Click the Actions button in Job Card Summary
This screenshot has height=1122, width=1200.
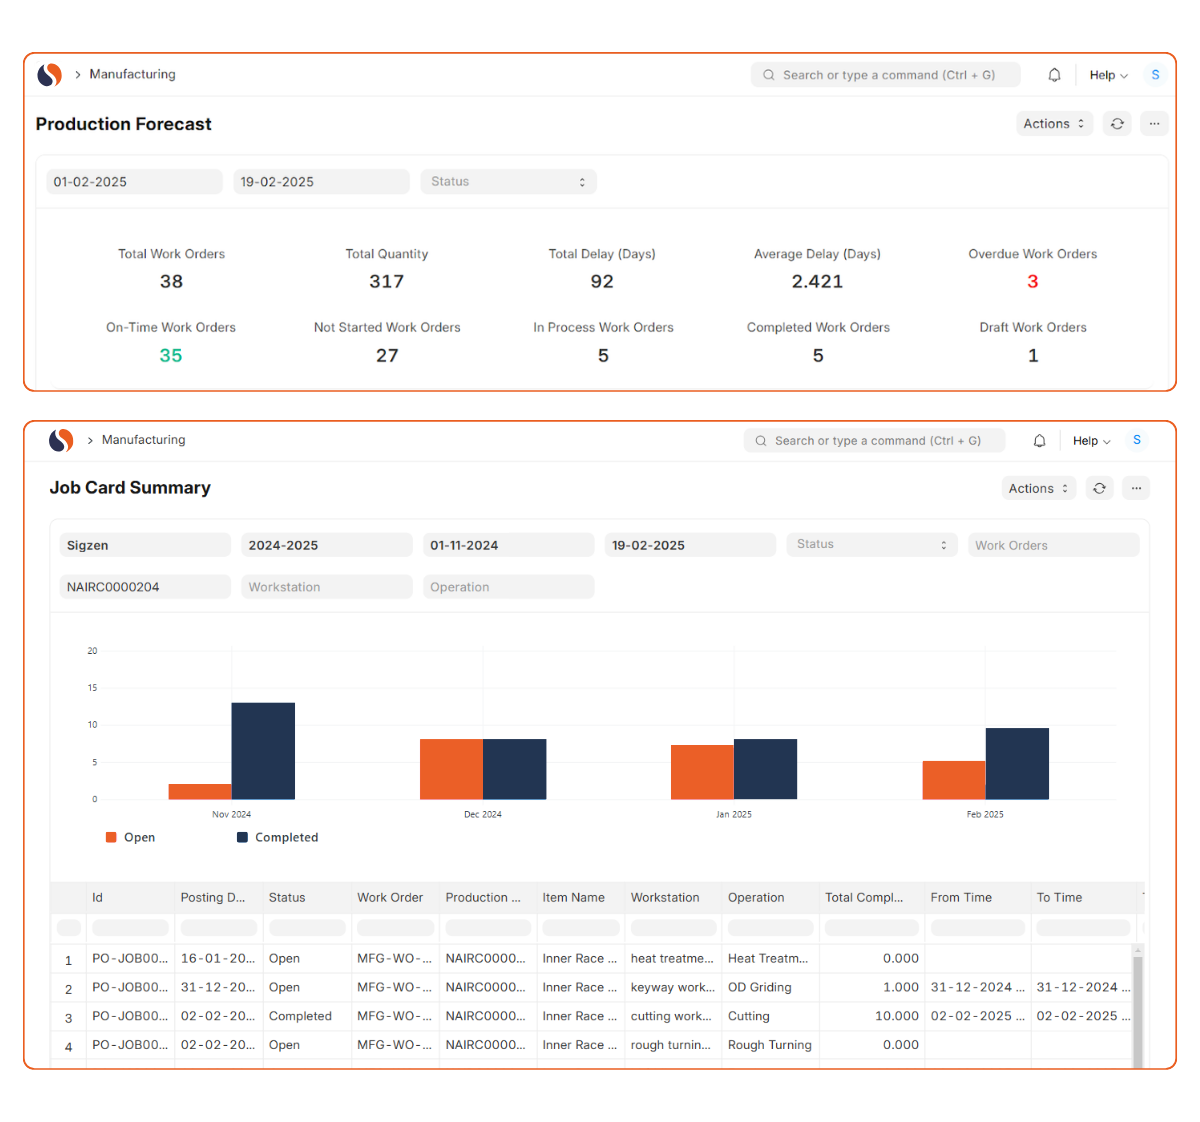pyautogui.click(x=1038, y=488)
